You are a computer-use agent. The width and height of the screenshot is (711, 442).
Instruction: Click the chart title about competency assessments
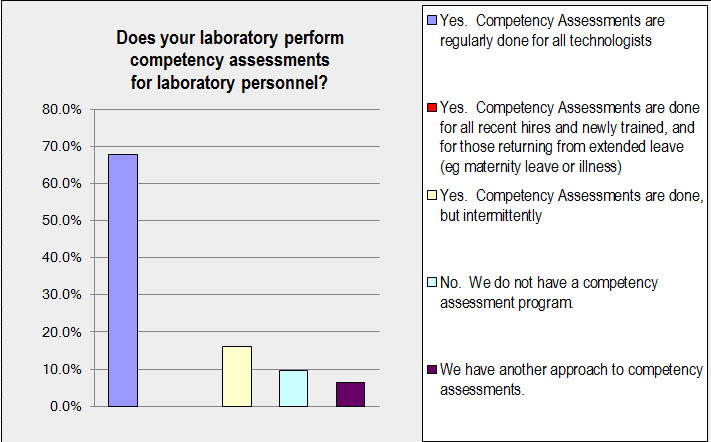[230, 60]
